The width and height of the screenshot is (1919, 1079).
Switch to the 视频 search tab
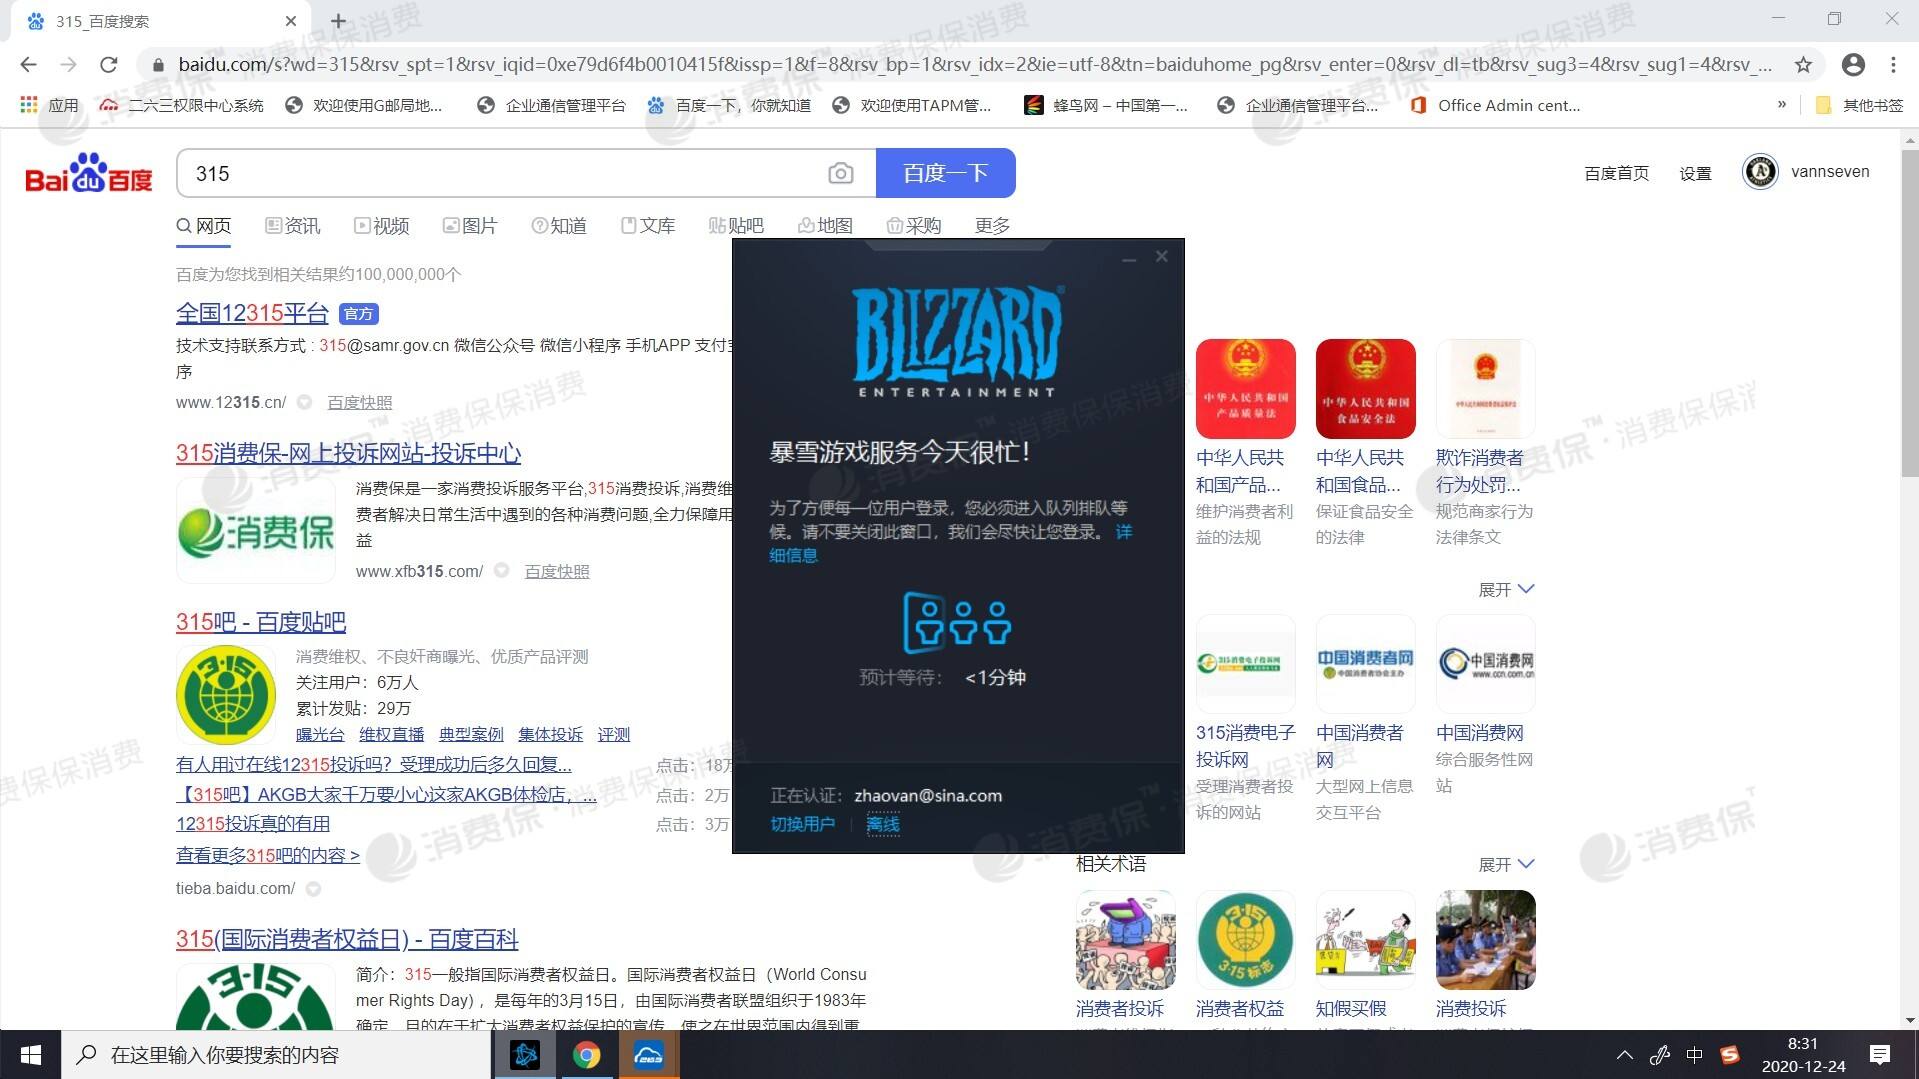pos(382,226)
